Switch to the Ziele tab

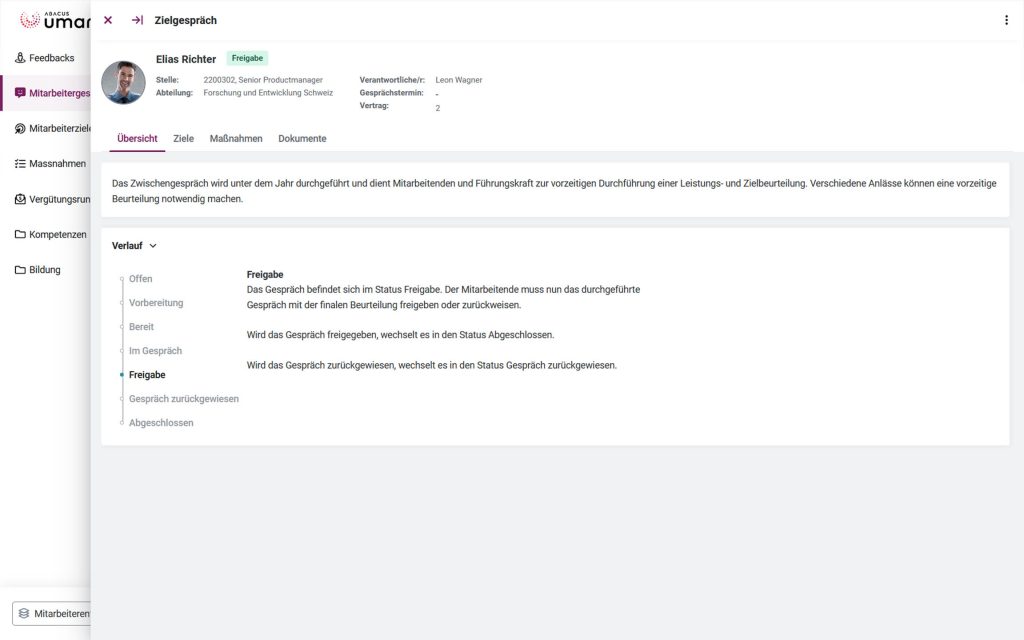[183, 139]
